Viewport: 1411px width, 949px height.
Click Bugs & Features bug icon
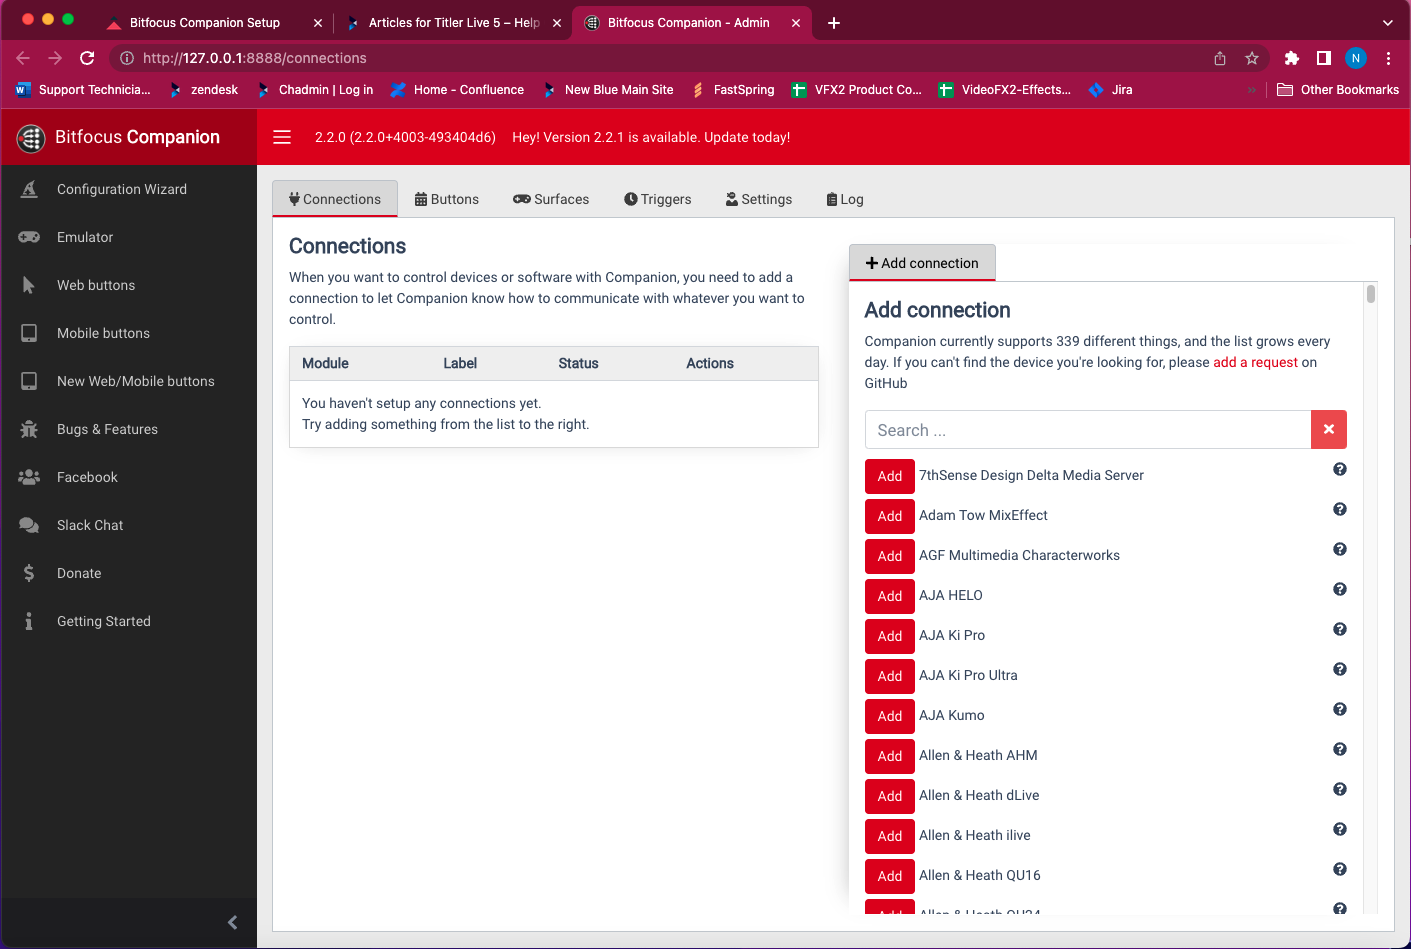tap(29, 429)
